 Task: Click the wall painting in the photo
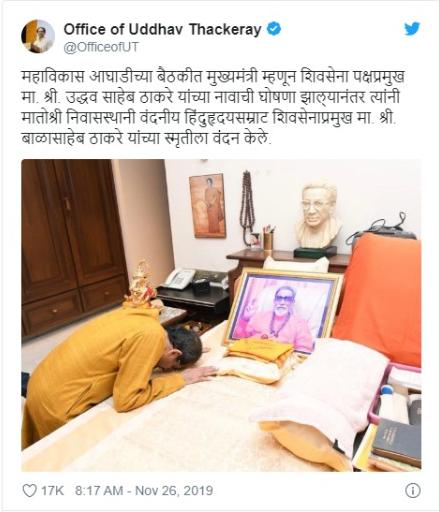coord(207,206)
